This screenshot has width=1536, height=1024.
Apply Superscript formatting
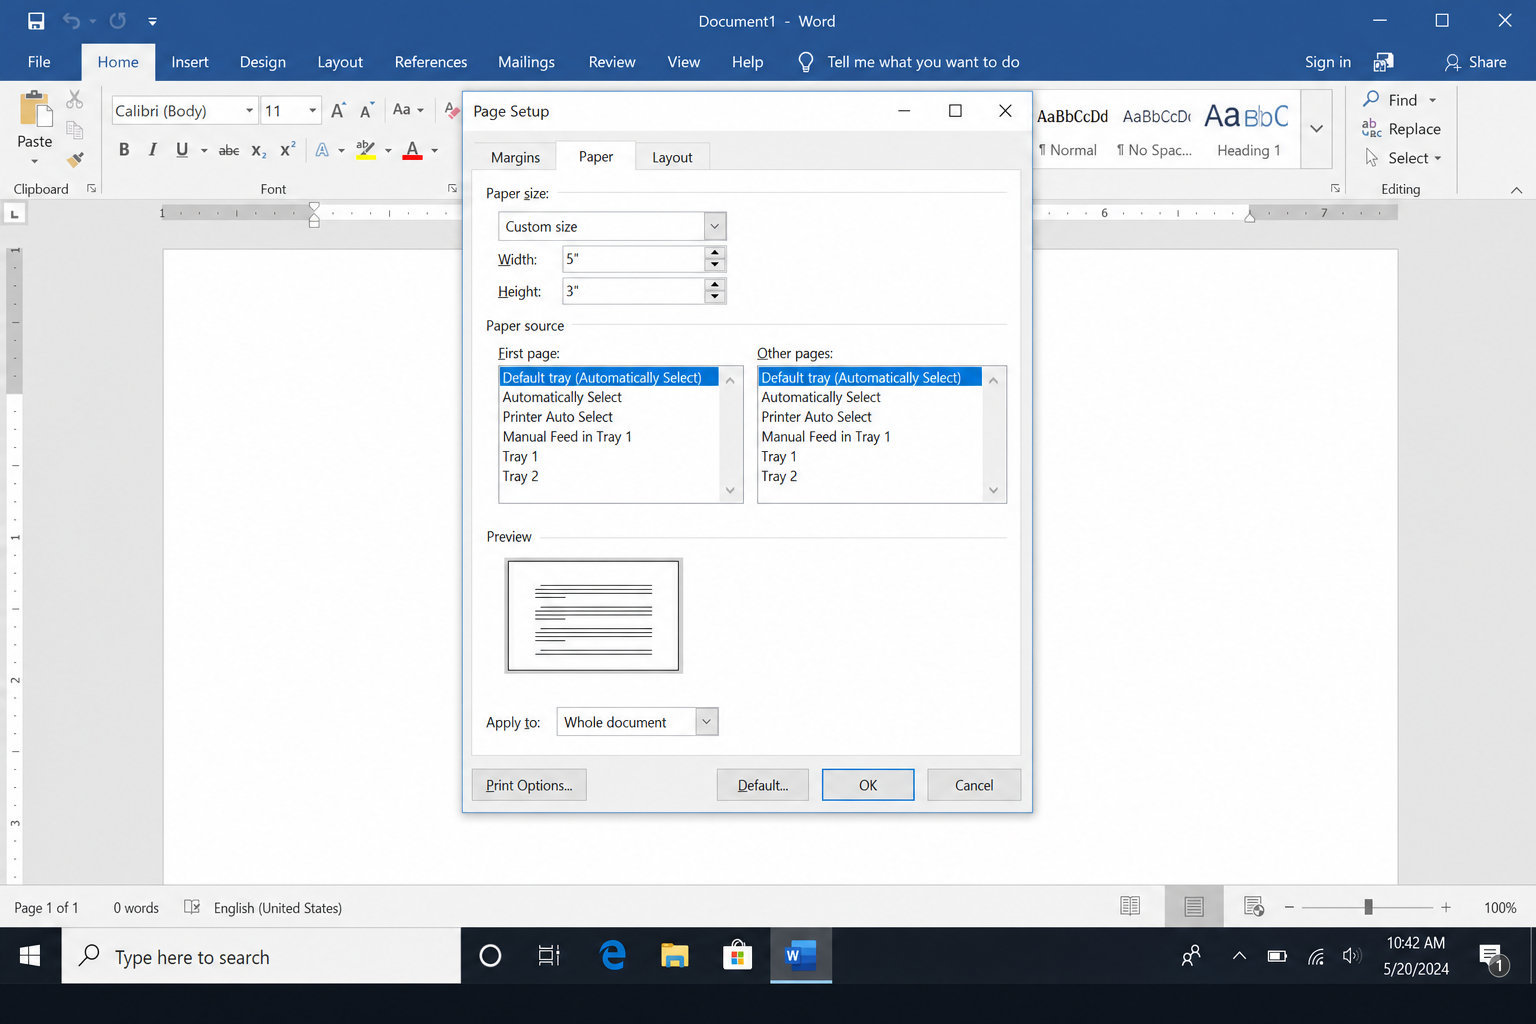[x=287, y=150]
